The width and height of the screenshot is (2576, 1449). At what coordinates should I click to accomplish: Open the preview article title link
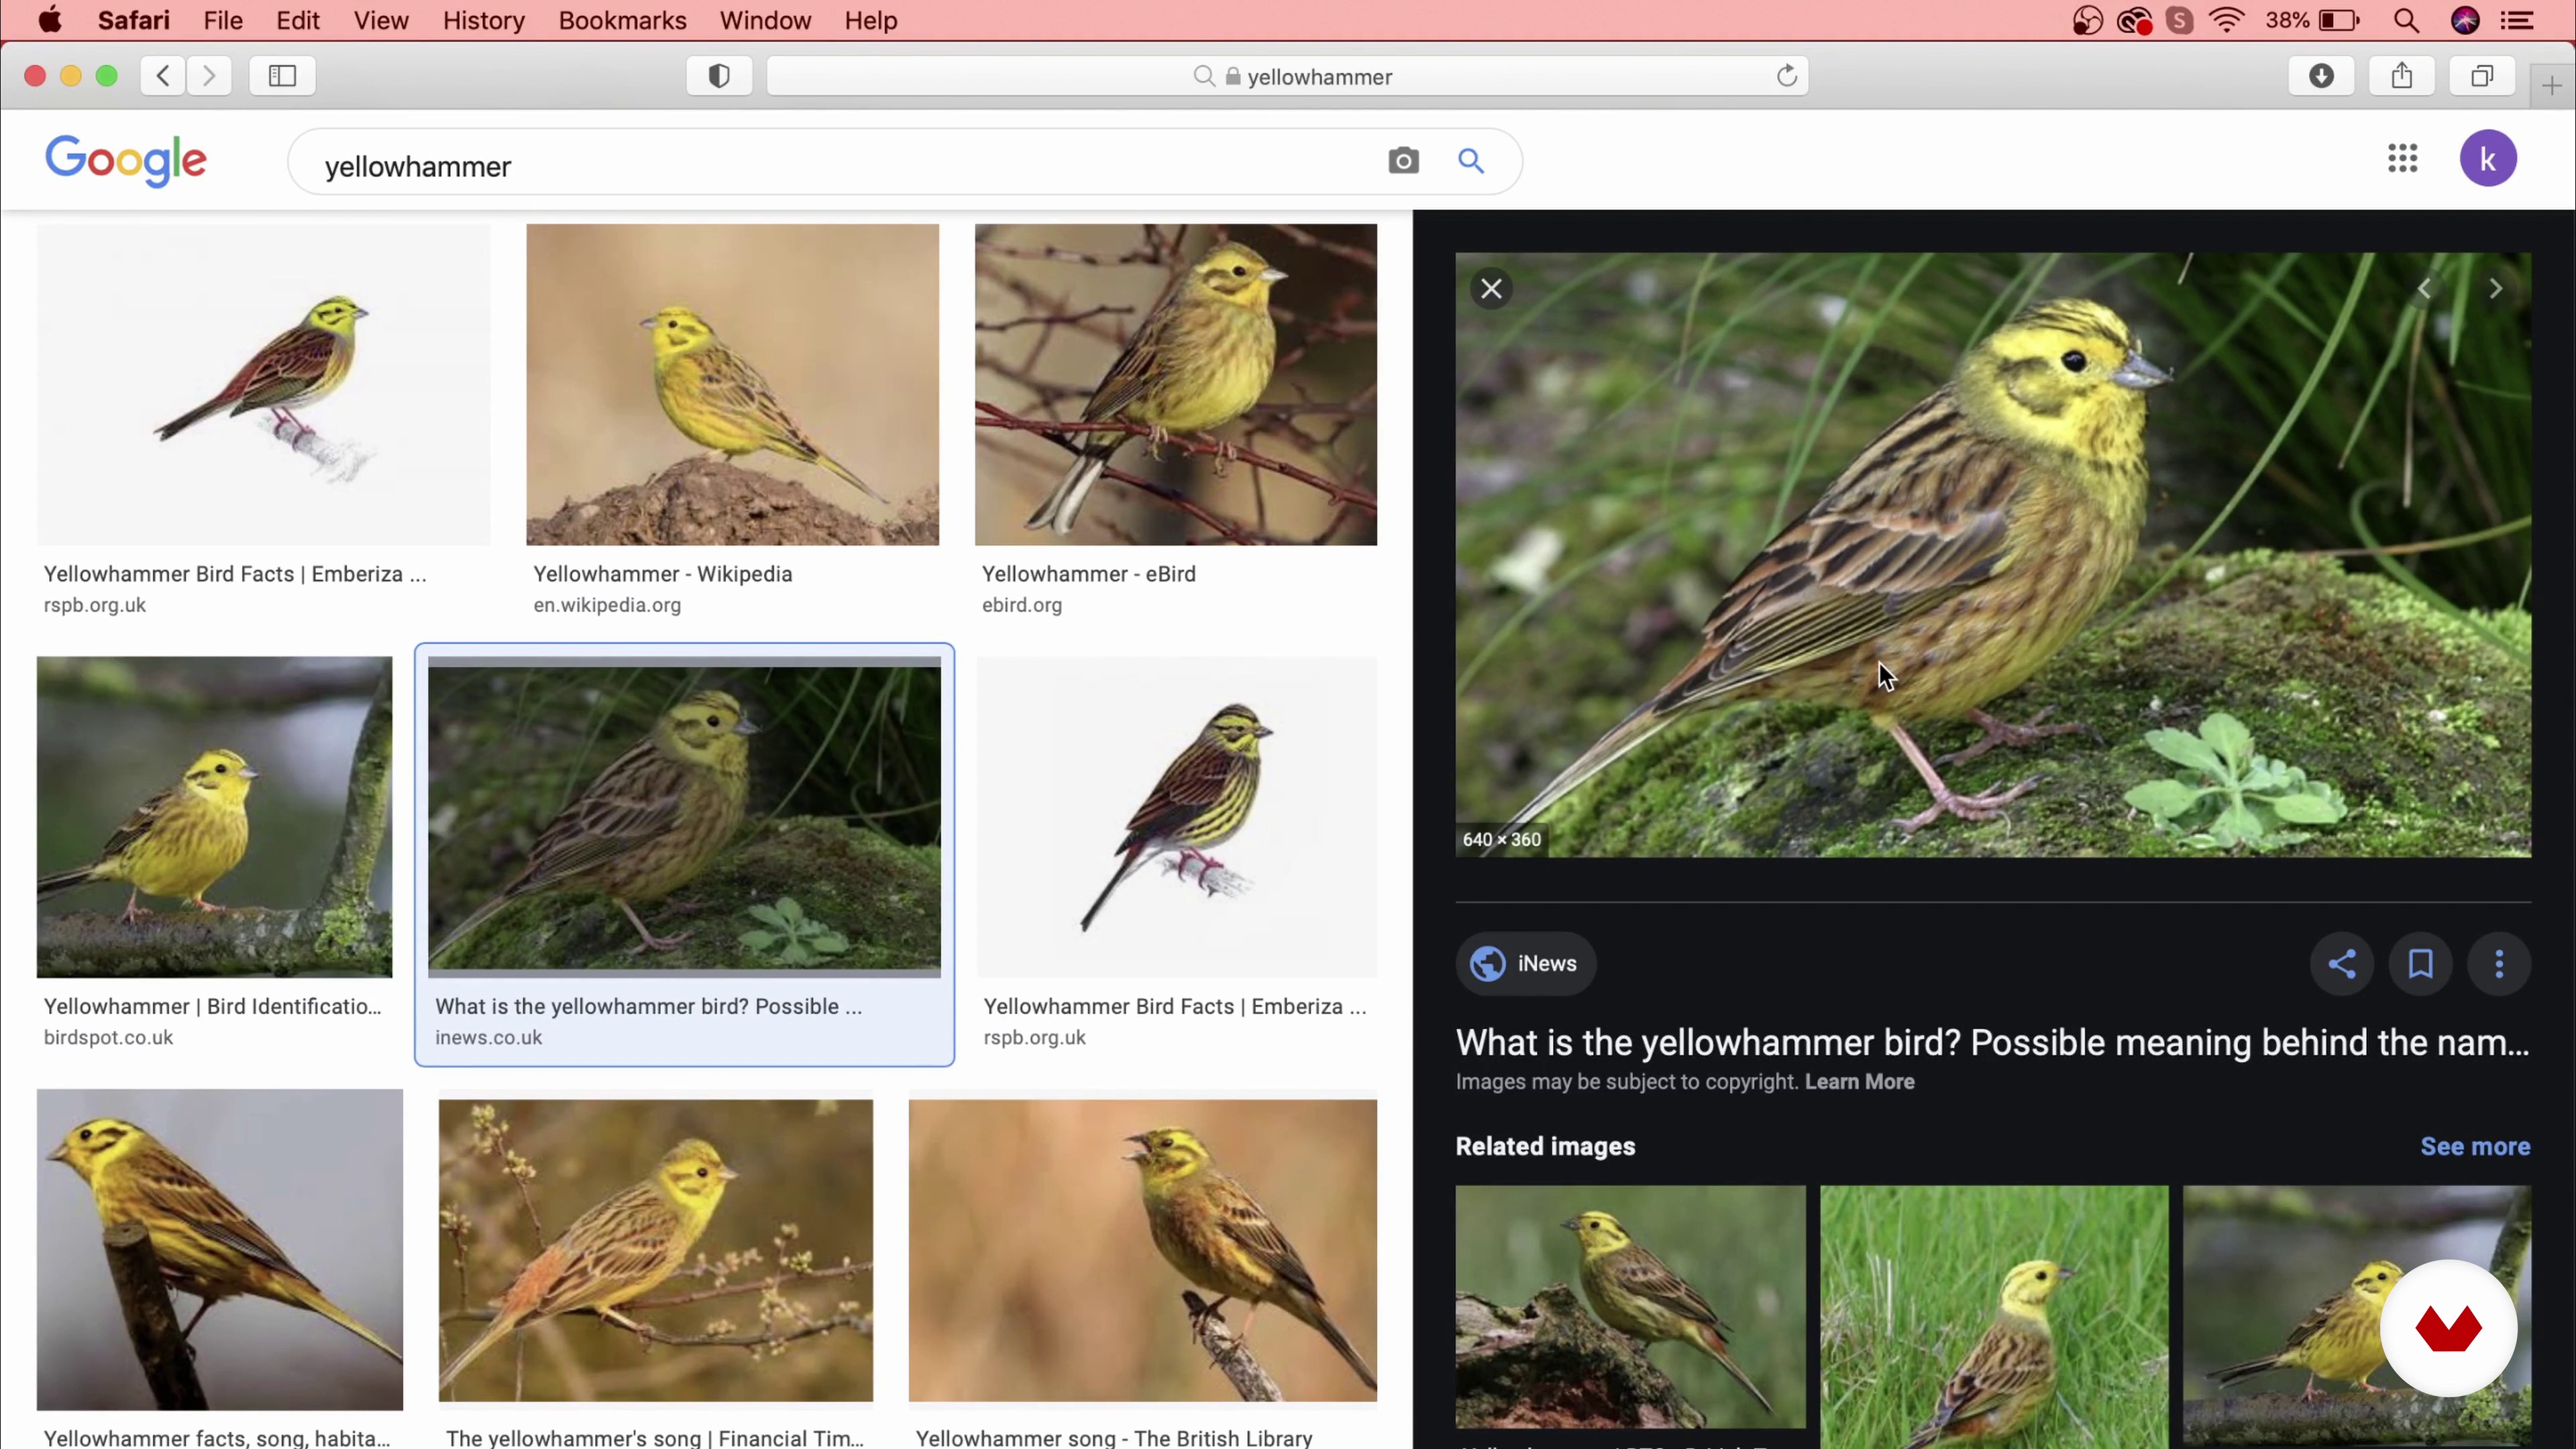(x=1992, y=1042)
